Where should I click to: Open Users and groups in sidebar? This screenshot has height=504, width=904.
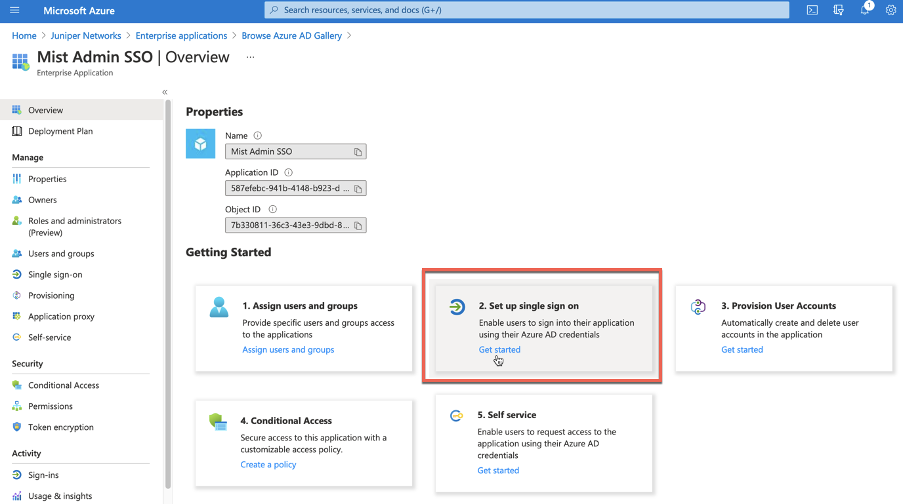(x=61, y=253)
